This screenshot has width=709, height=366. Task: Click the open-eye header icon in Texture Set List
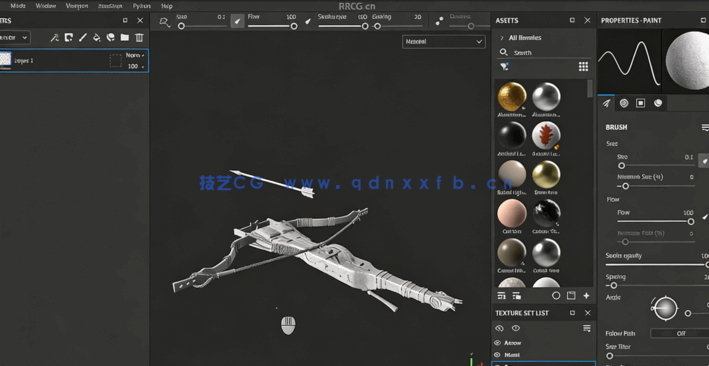click(x=515, y=328)
